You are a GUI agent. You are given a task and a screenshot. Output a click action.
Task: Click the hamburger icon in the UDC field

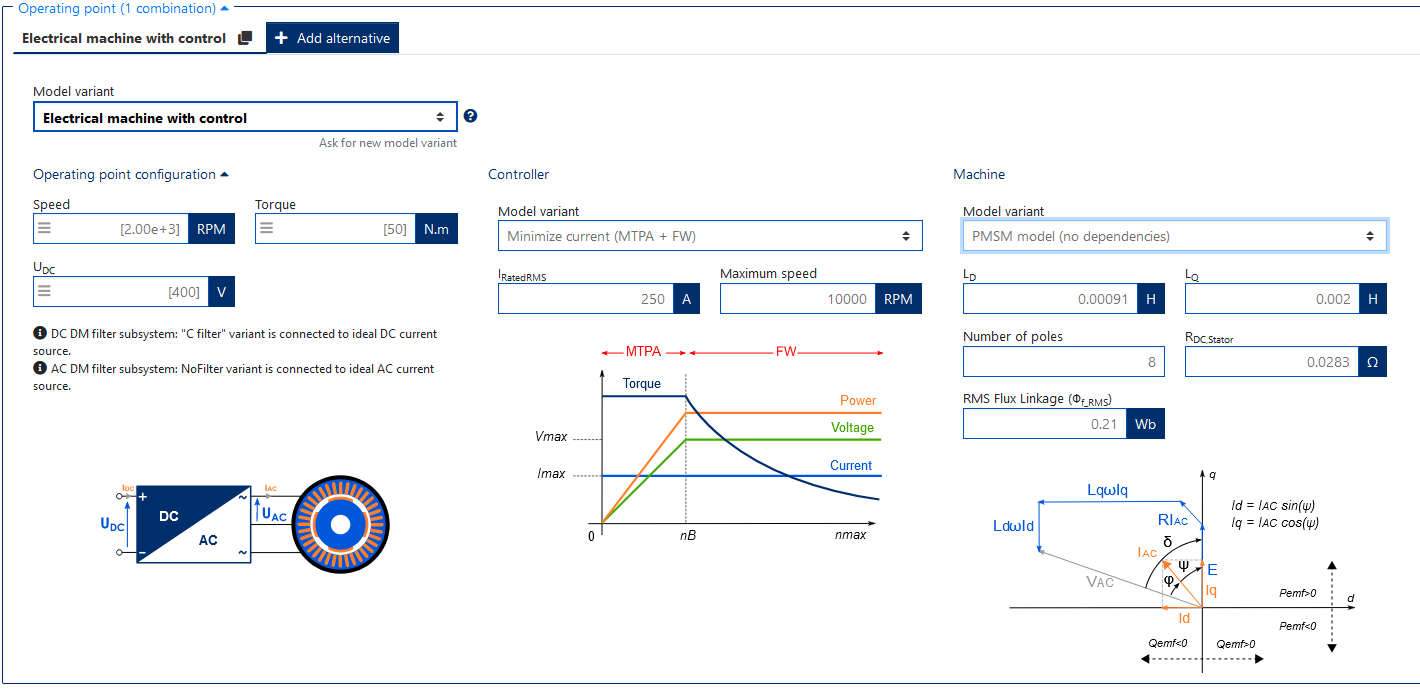pos(44,292)
